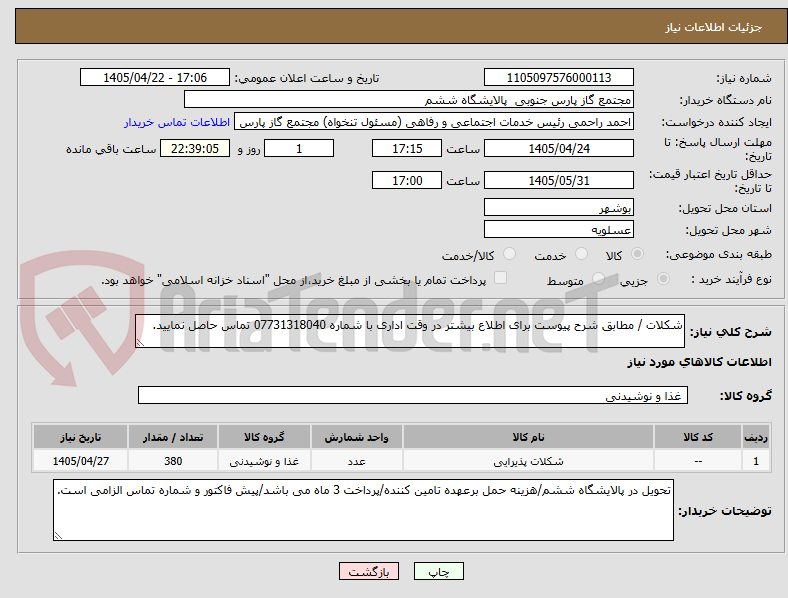Click the unit cell عدد
This screenshot has height=598, width=788.
pos(356,461)
